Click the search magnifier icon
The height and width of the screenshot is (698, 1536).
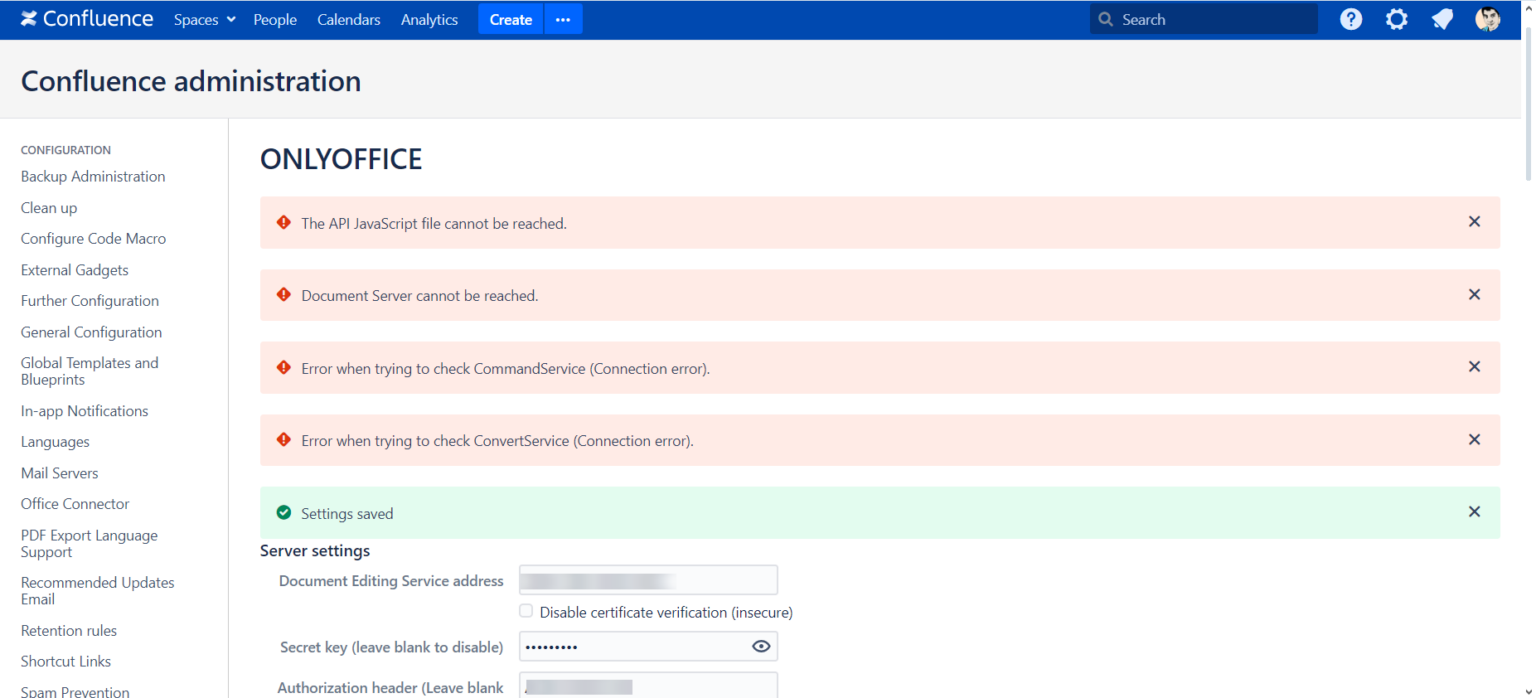(1105, 18)
